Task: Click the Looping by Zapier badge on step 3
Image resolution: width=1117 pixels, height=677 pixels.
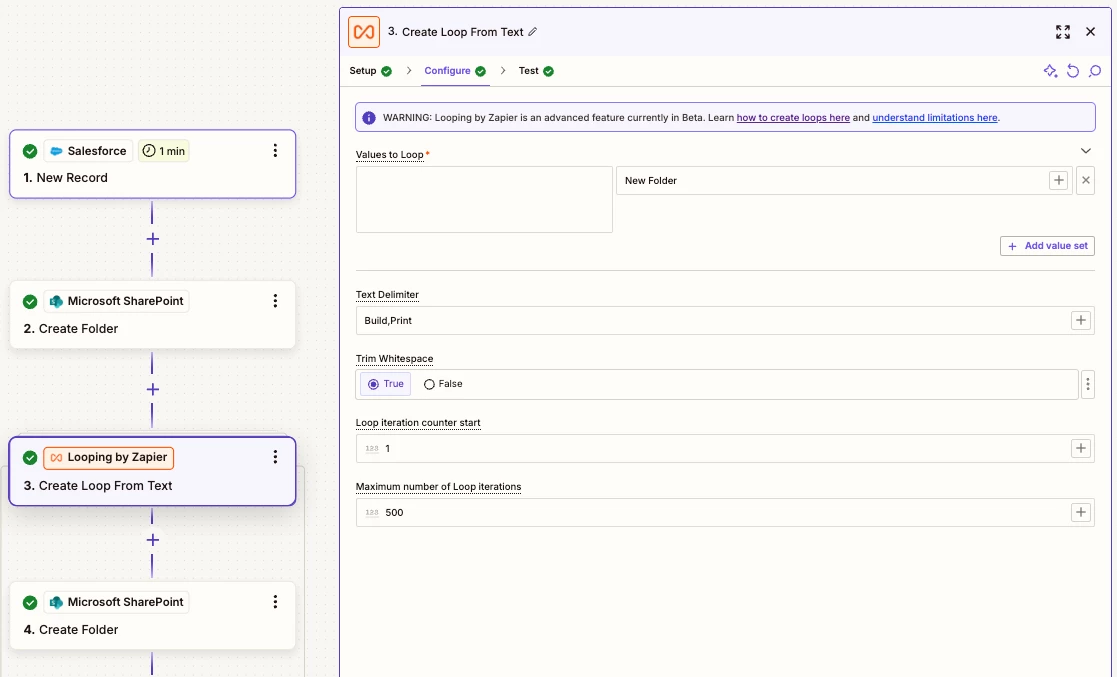Action: (x=109, y=457)
